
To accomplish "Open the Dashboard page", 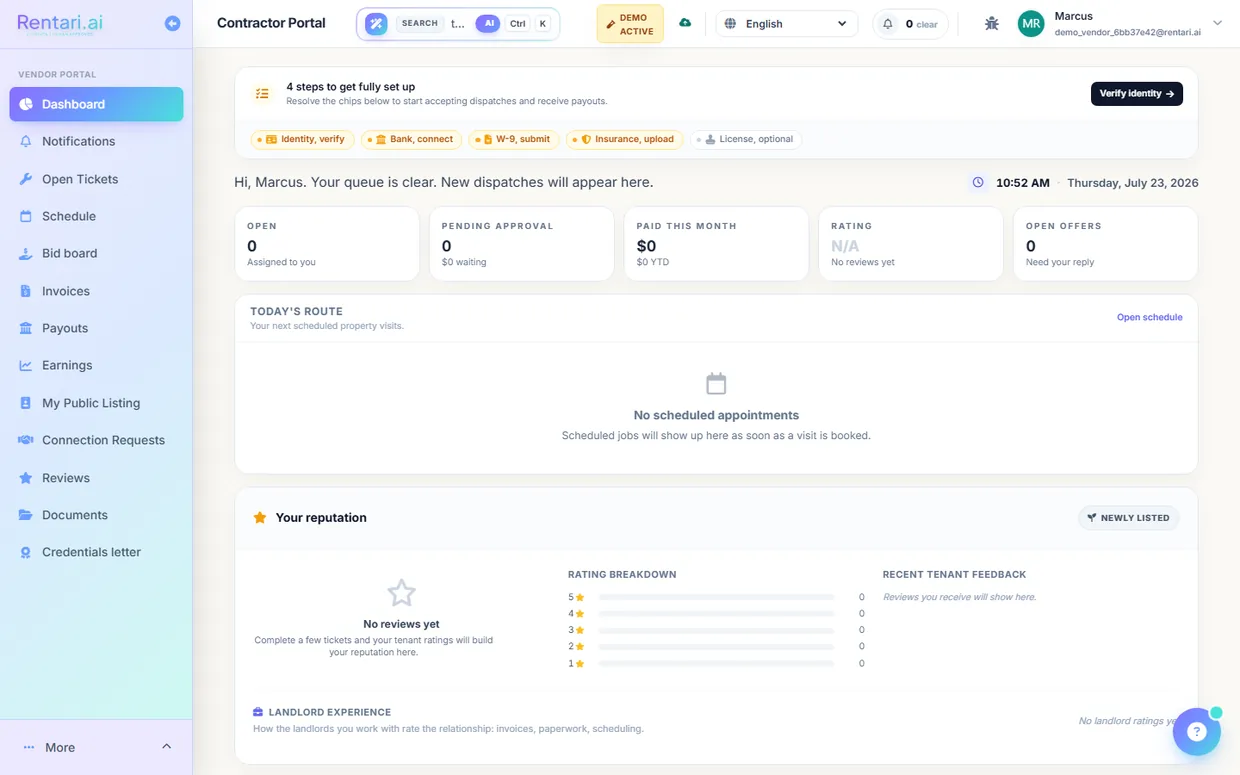I will pyautogui.click(x=96, y=104).
